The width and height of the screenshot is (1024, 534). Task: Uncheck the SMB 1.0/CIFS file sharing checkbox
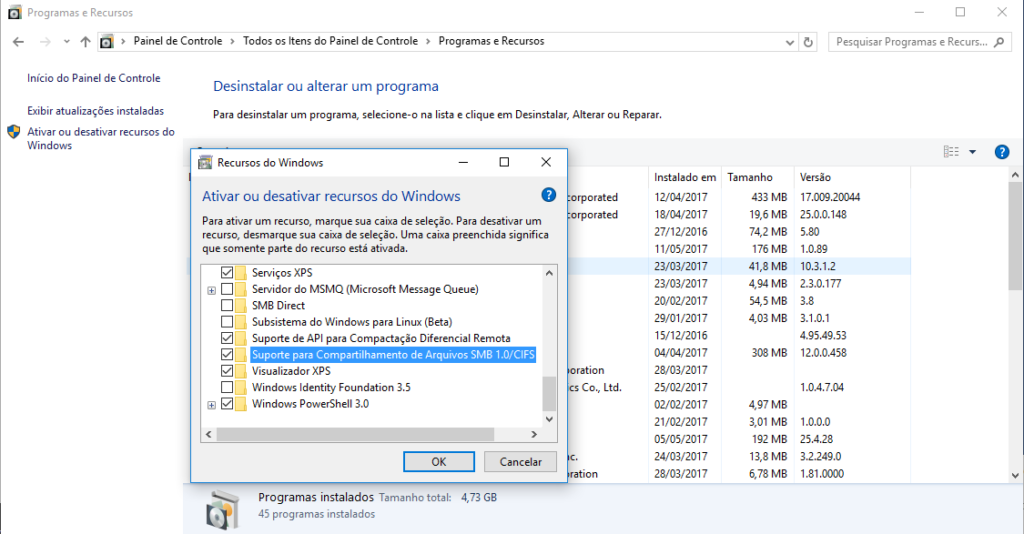click(x=227, y=354)
